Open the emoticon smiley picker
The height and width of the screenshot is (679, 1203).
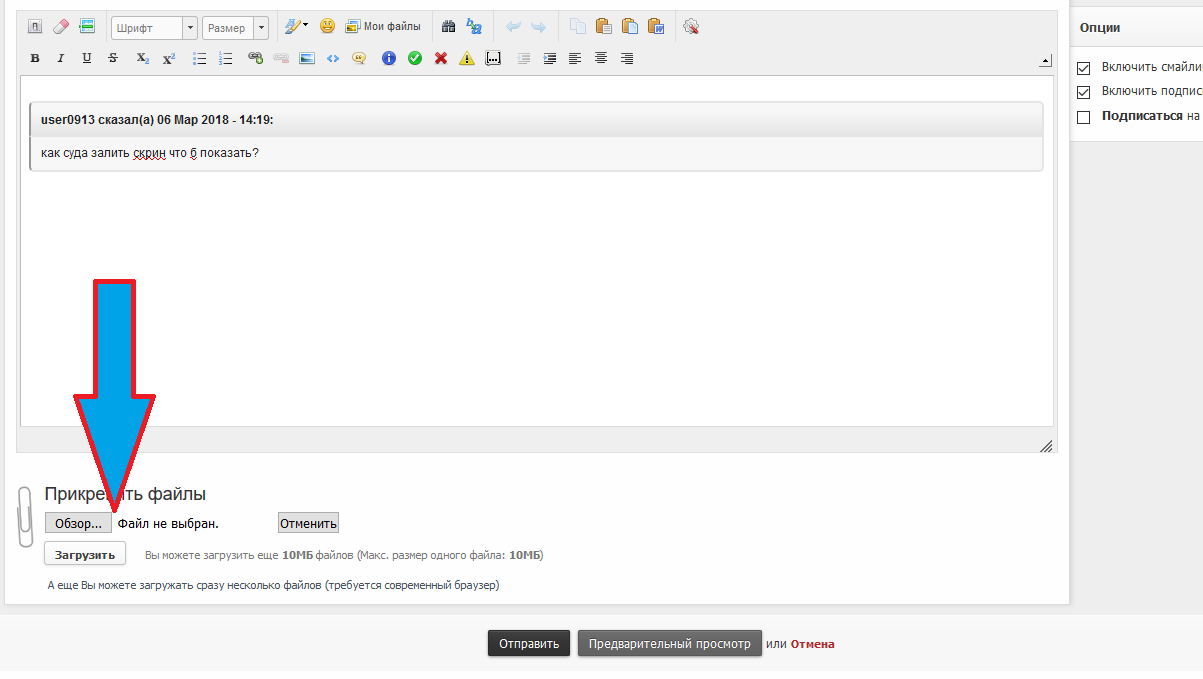(327, 27)
